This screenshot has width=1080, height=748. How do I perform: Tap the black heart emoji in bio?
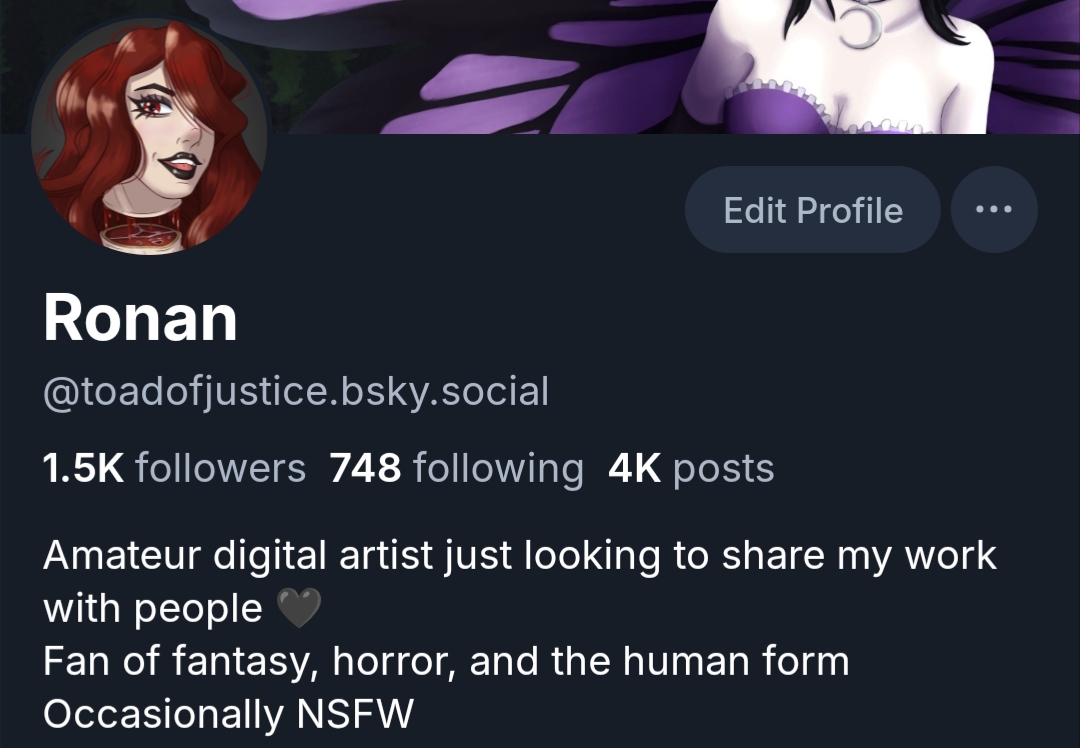[299, 608]
